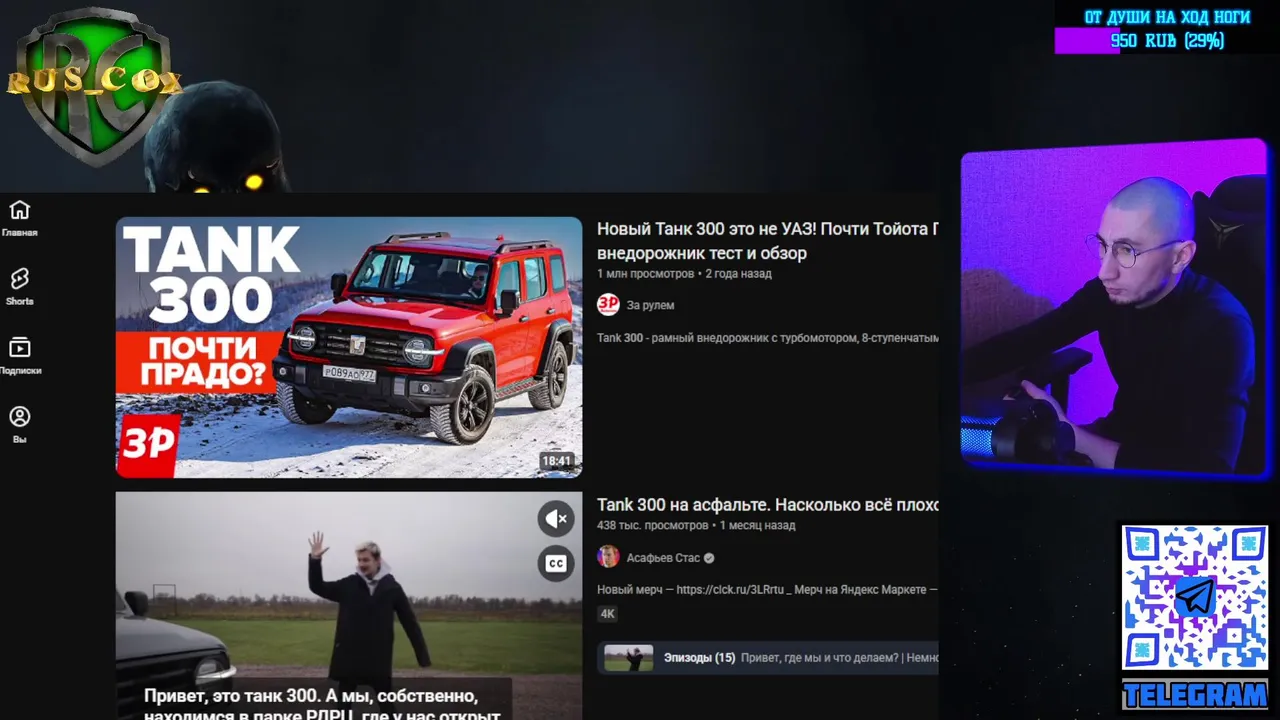Open video title Новый Танк 300 это не УАЗ

pyautogui.click(x=767, y=241)
